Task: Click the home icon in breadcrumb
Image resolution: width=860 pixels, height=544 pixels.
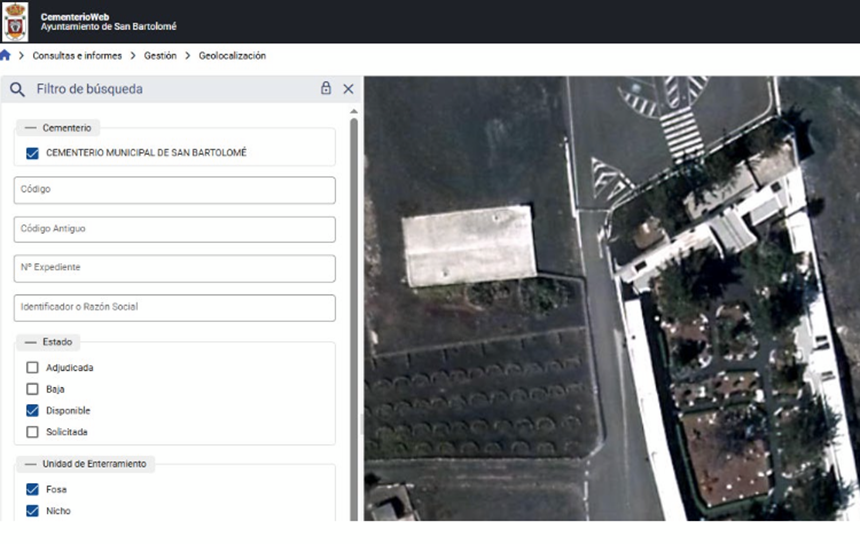Action: 6,56
